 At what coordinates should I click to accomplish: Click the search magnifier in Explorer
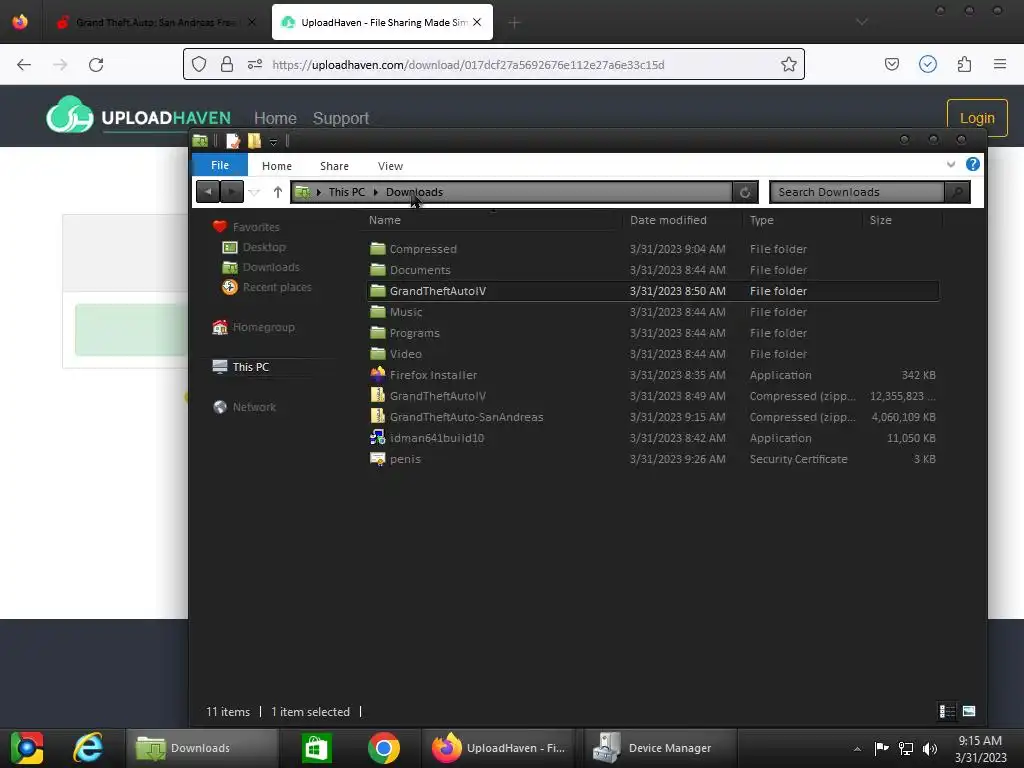[x=957, y=192]
